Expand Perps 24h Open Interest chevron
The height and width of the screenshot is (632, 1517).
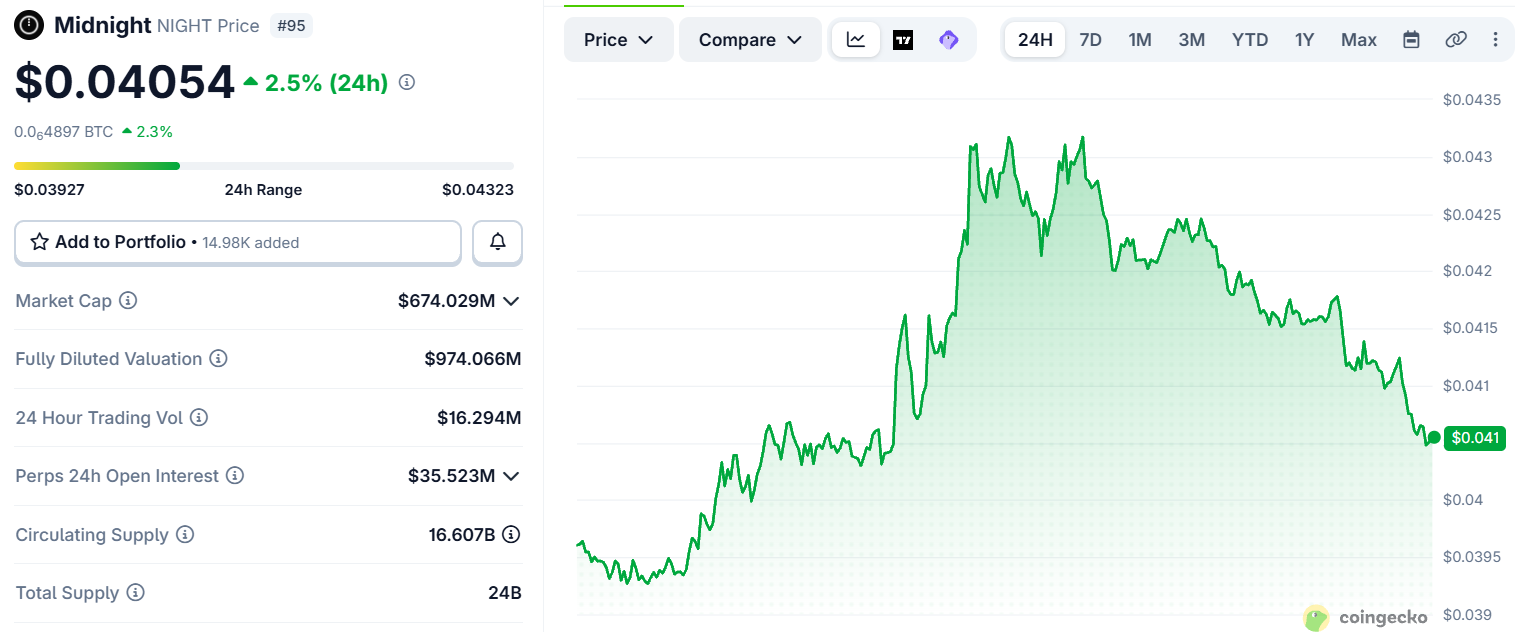[x=511, y=476]
